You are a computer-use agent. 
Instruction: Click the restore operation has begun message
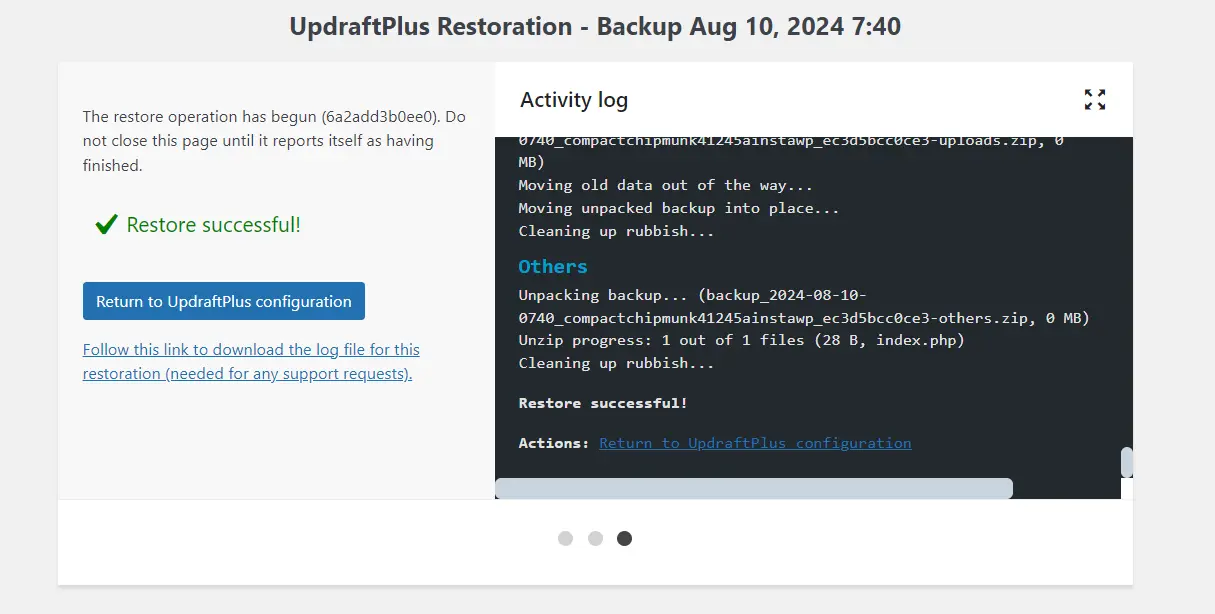tap(274, 141)
